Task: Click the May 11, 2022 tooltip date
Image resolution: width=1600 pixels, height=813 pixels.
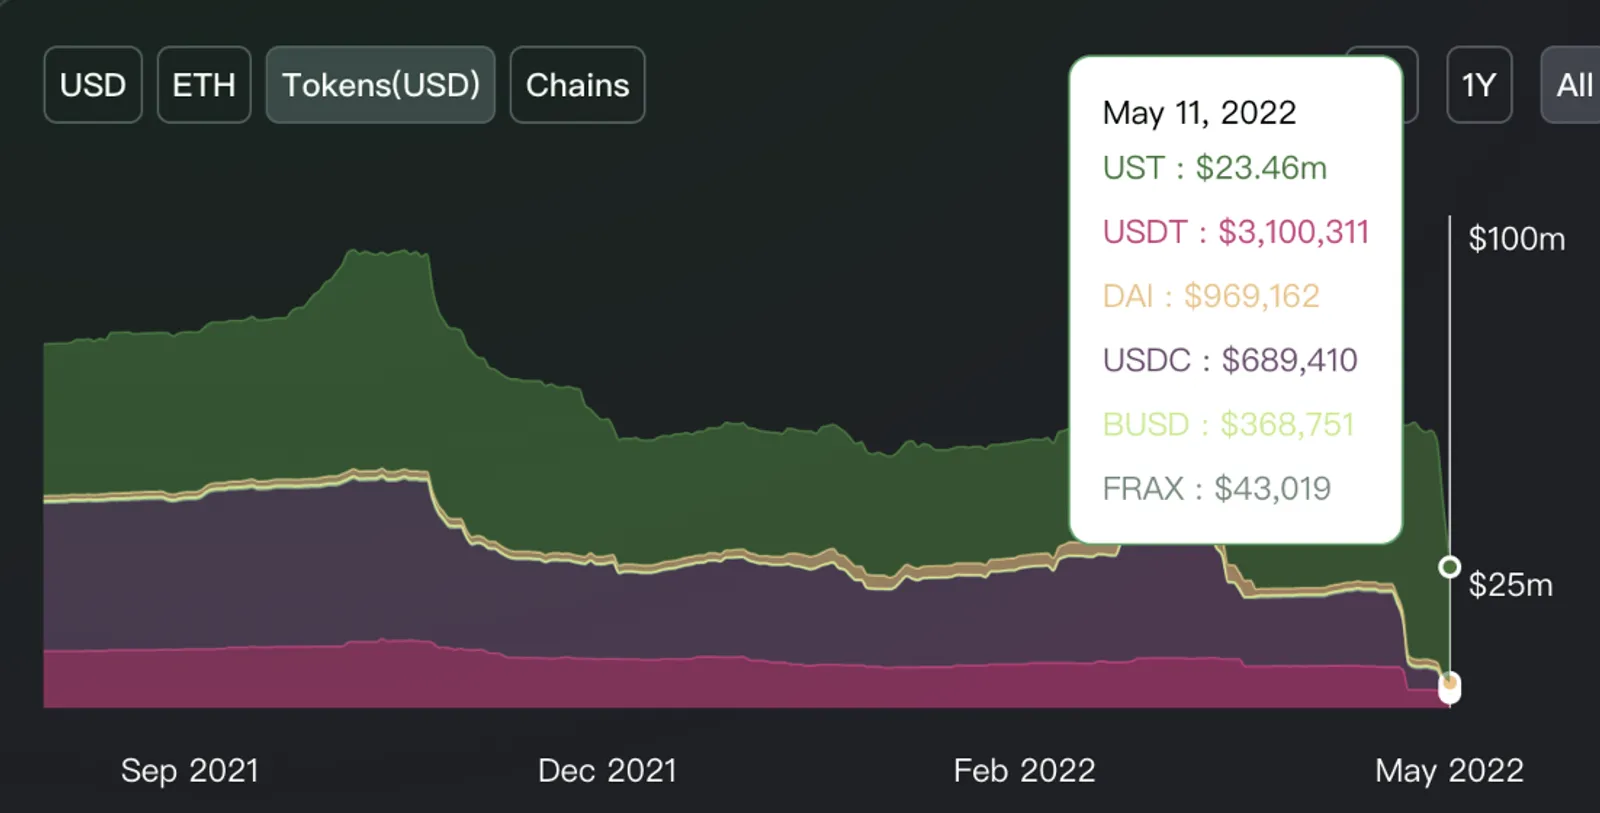Action: (1199, 112)
